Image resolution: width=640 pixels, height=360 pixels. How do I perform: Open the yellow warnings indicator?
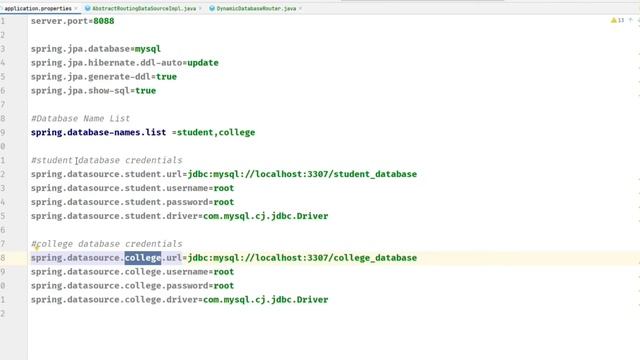click(617, 20)
